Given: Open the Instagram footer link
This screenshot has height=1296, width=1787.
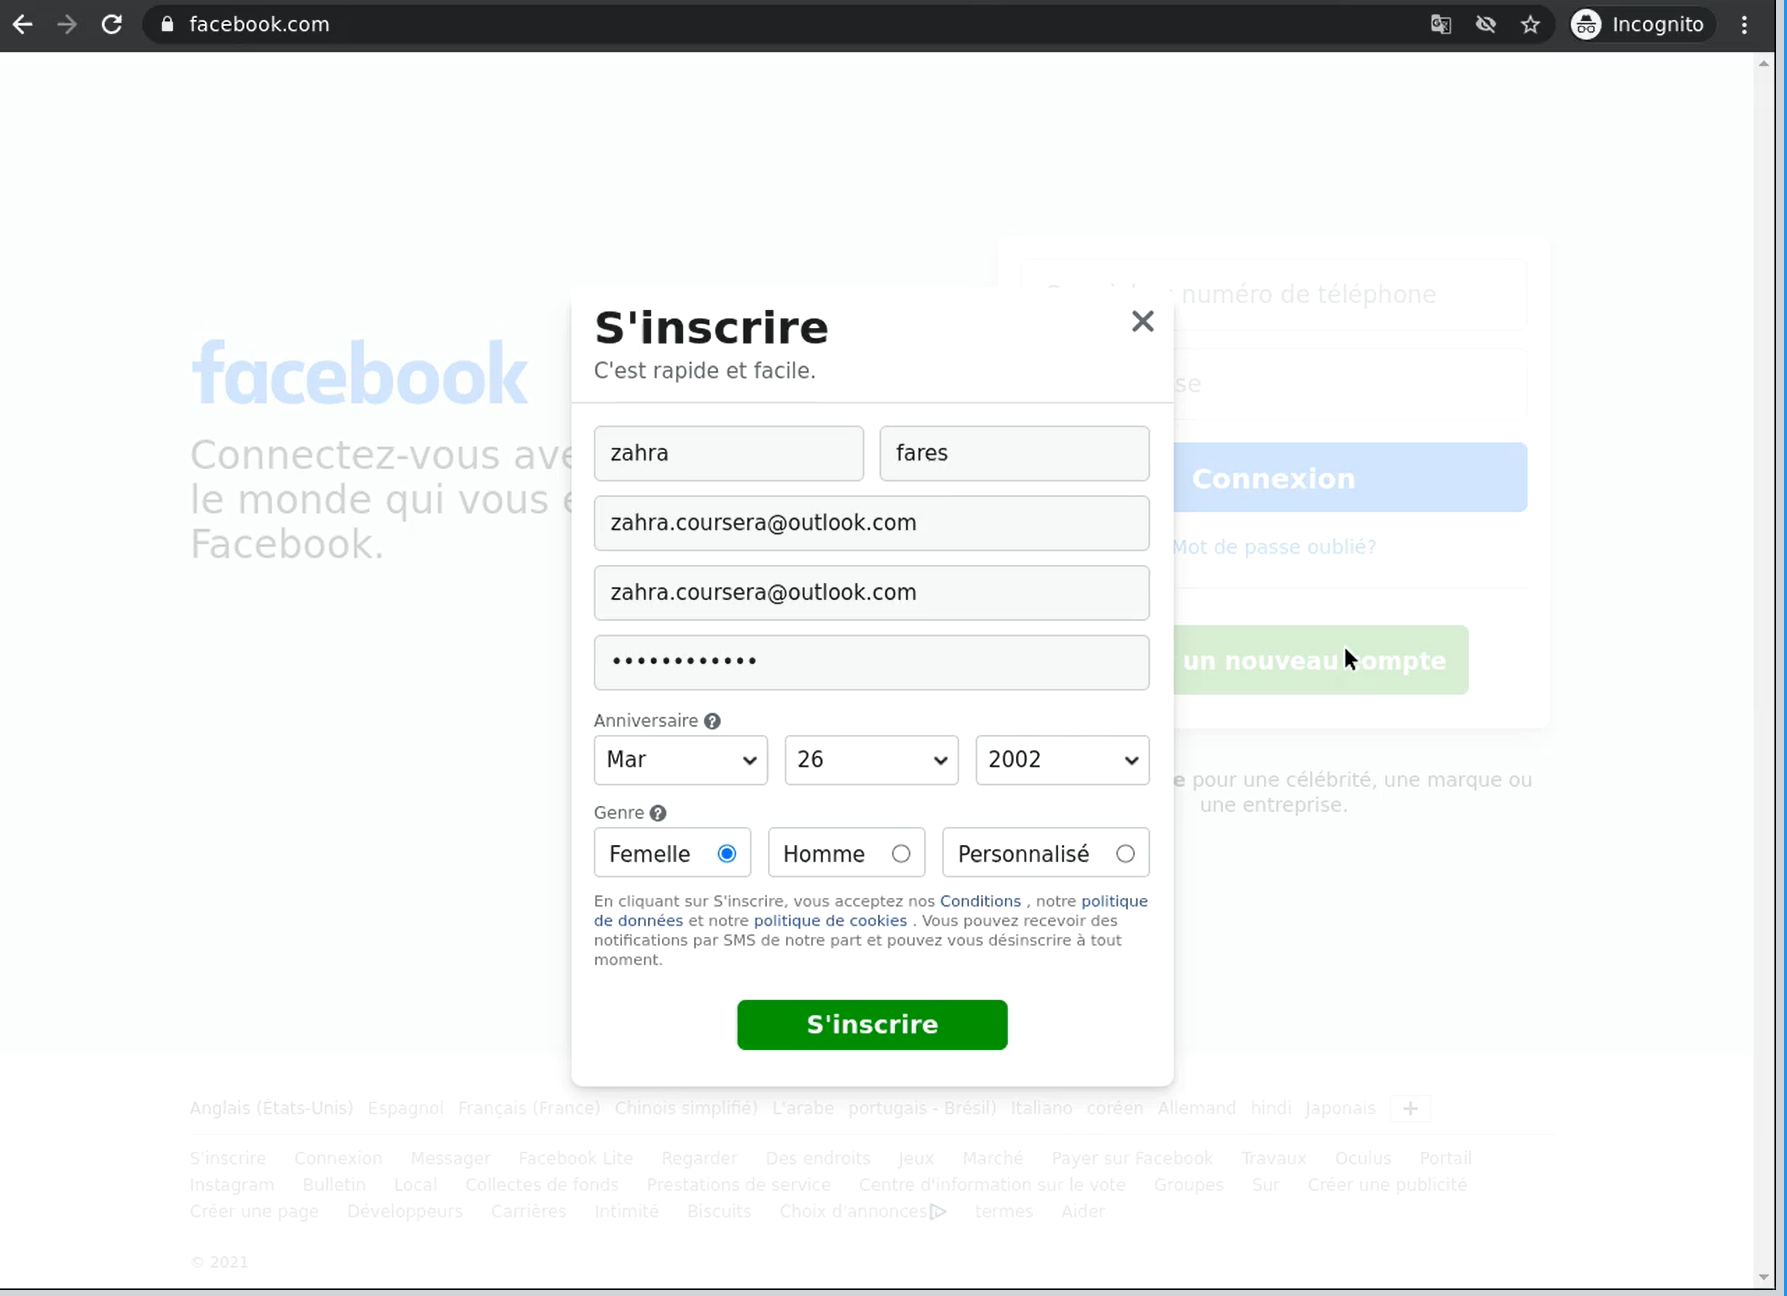Looking at the screenshot, I should pyautogui.click(x=232, y=1185).
